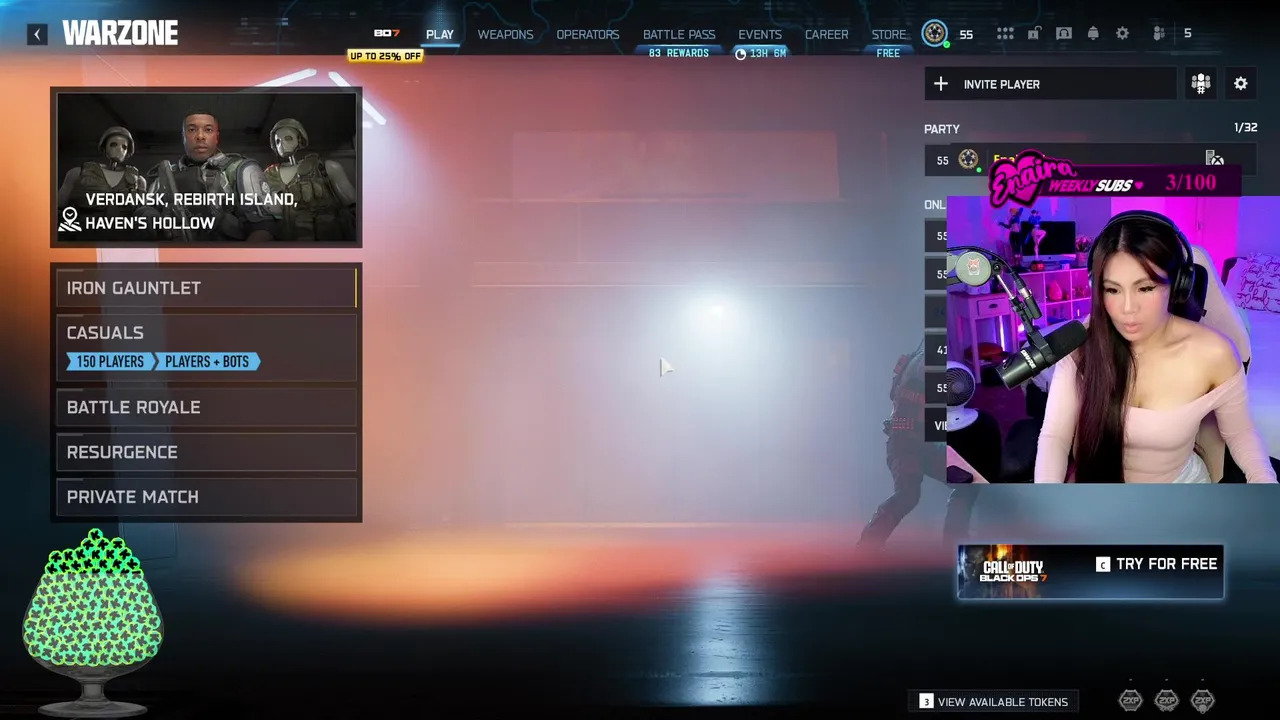Open the Weapons tab
This screenshot has height=720, width=1280.
pyautogui.click(x=505, y=34)
